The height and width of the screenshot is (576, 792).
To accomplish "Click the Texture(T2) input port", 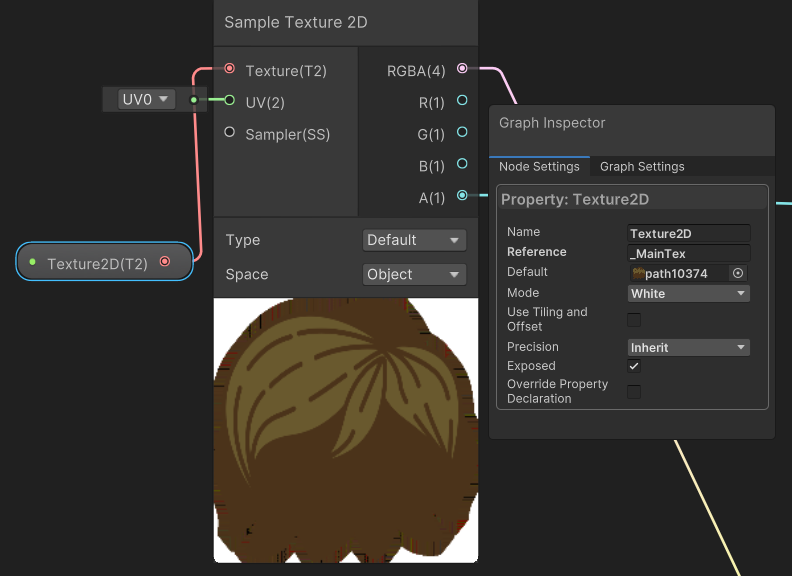I will (x=230, y=69).
